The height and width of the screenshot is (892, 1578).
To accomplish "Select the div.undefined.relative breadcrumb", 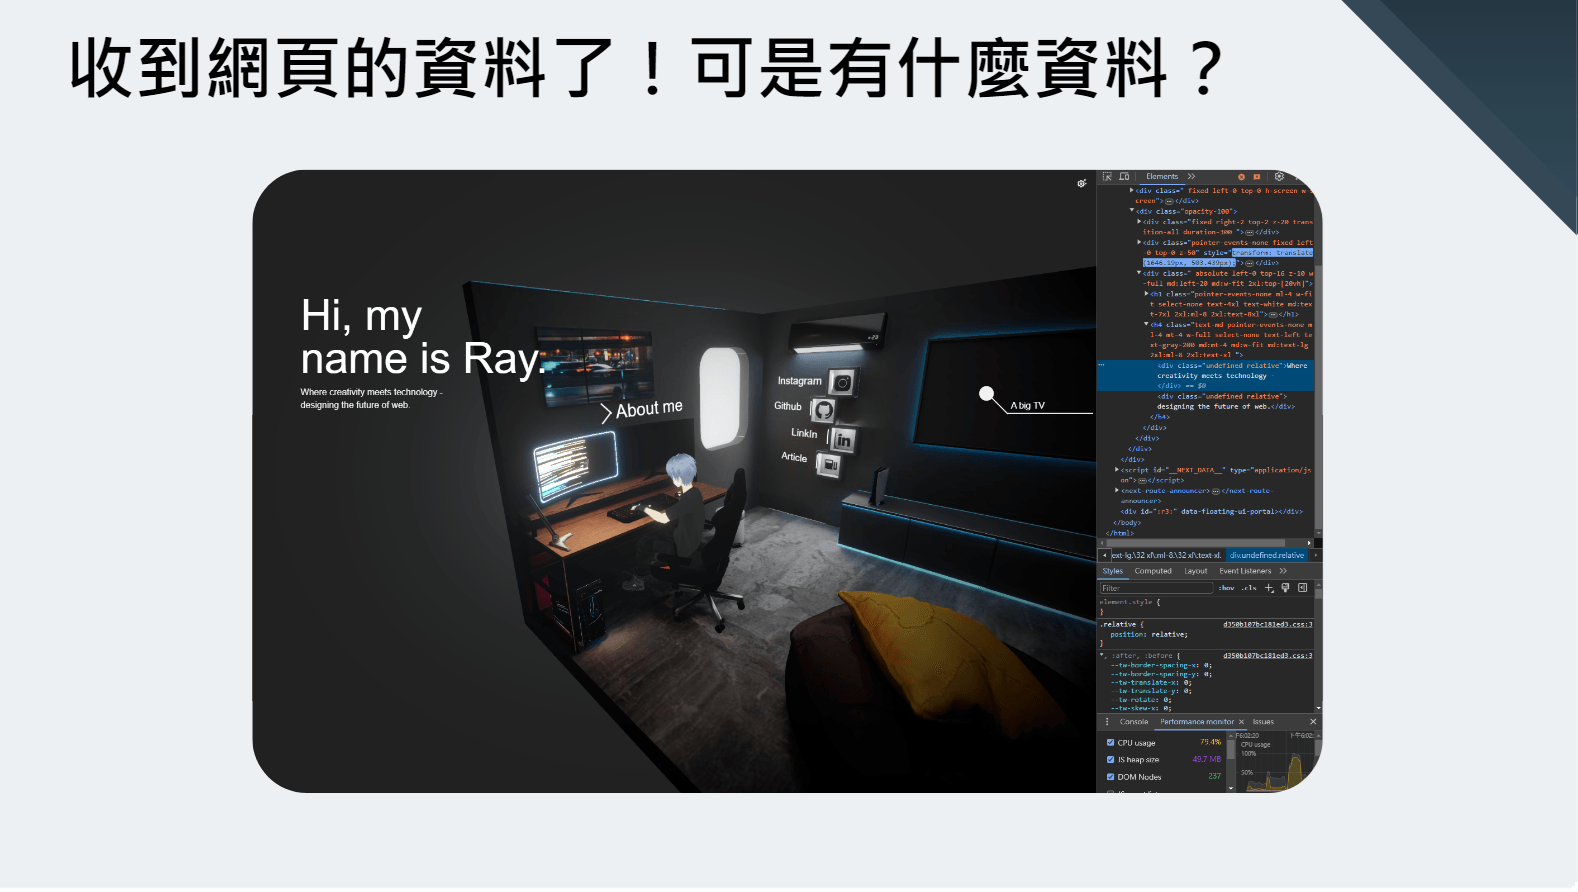I will [1267, 555].
